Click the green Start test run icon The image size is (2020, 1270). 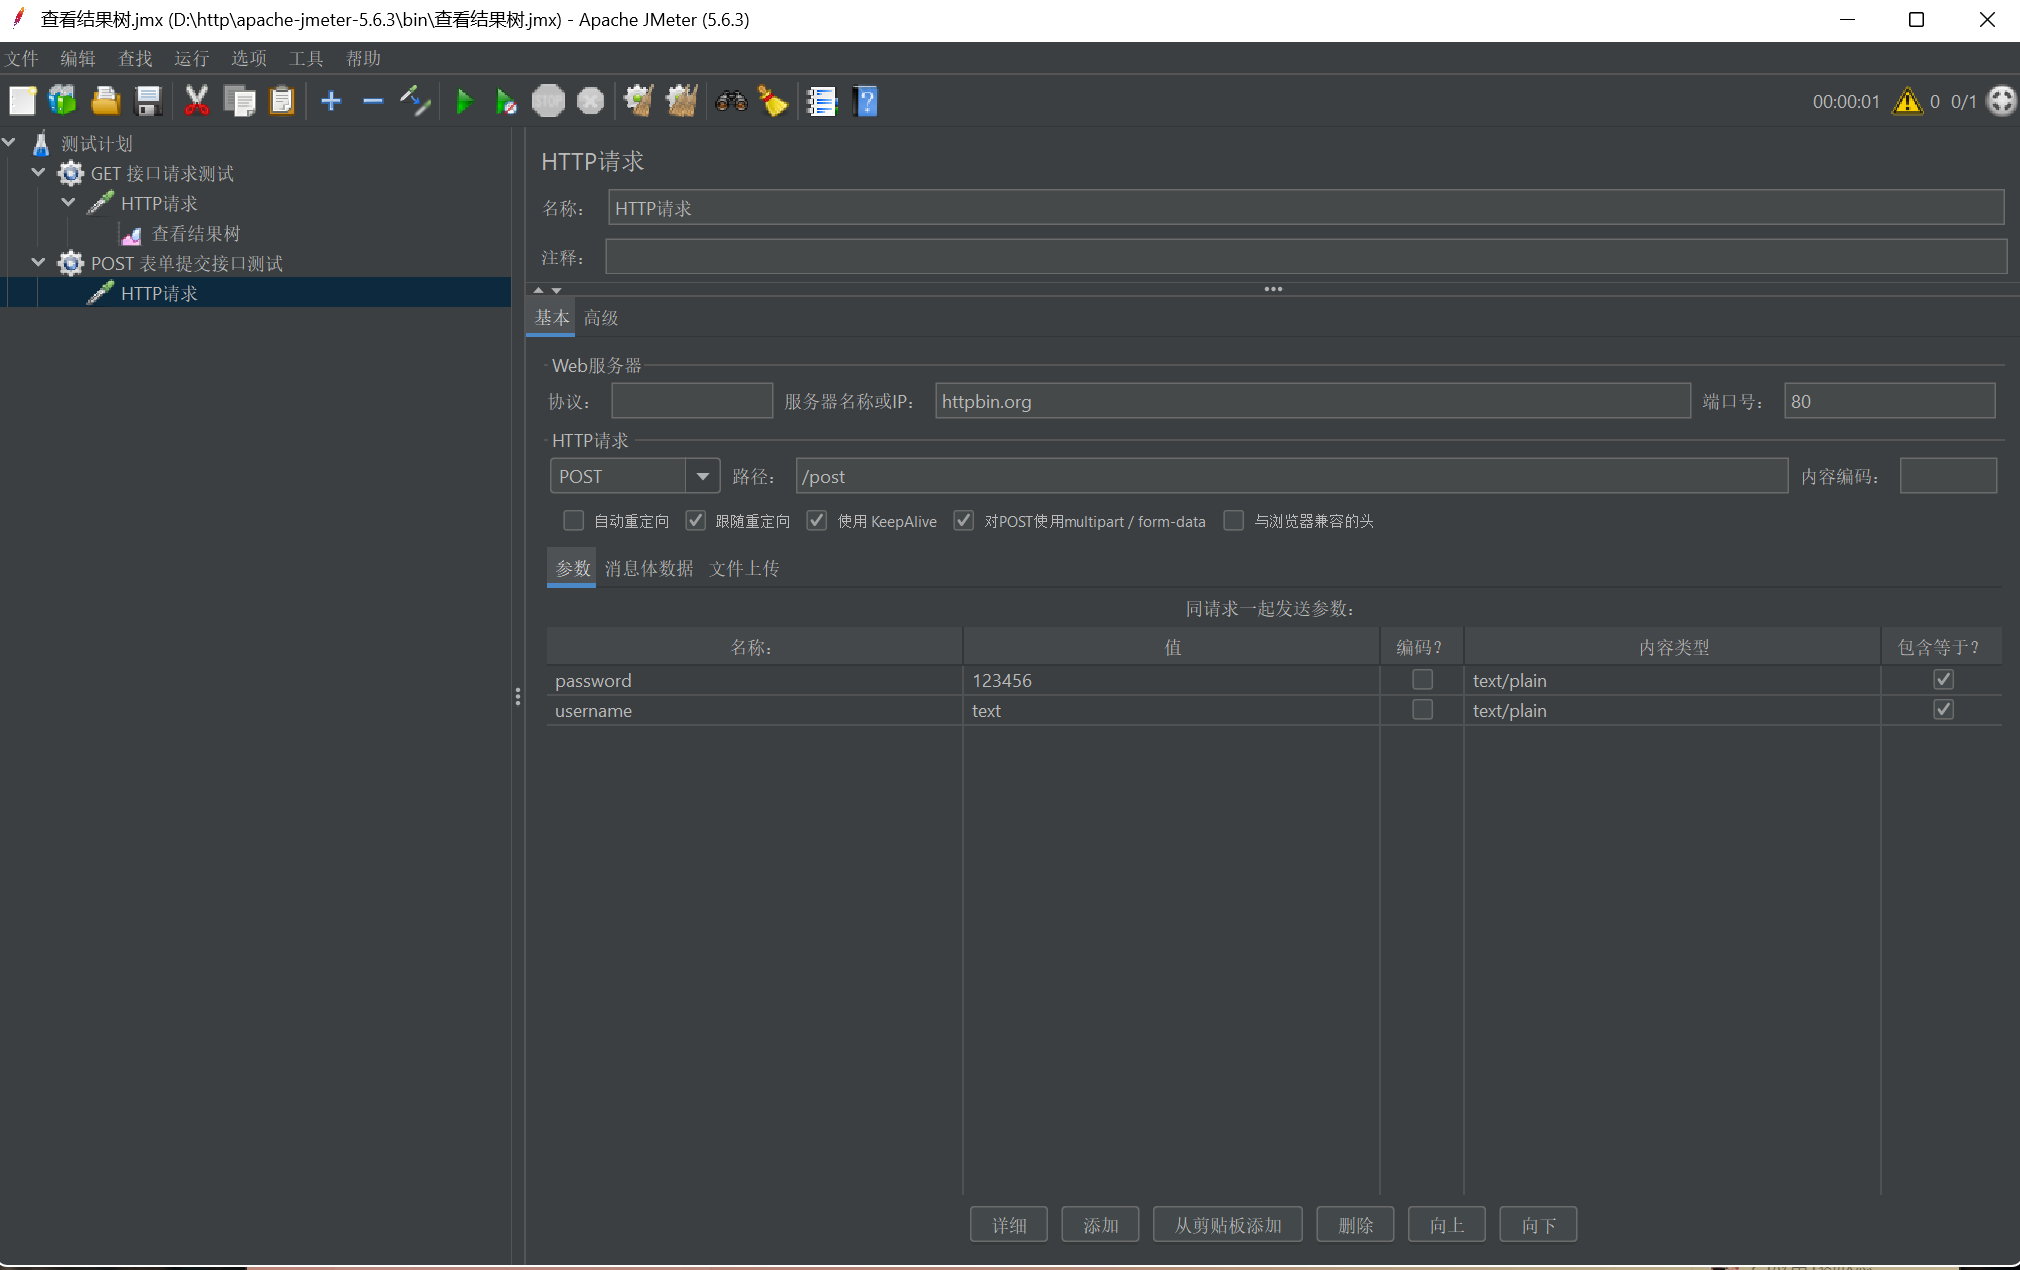click(464, 101)
